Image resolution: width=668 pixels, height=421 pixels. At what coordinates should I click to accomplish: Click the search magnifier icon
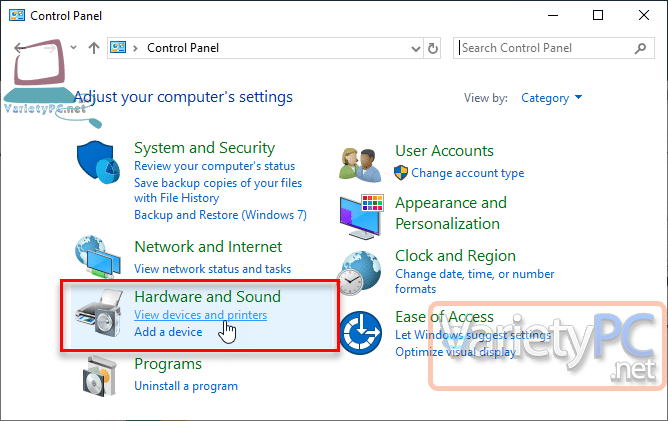tap(640, 48)
